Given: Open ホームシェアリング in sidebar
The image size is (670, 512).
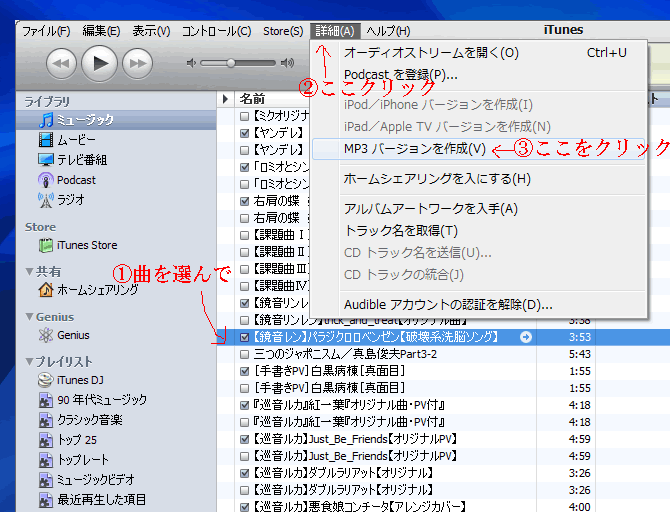Looking at the screenshot, I should point(97,290).
